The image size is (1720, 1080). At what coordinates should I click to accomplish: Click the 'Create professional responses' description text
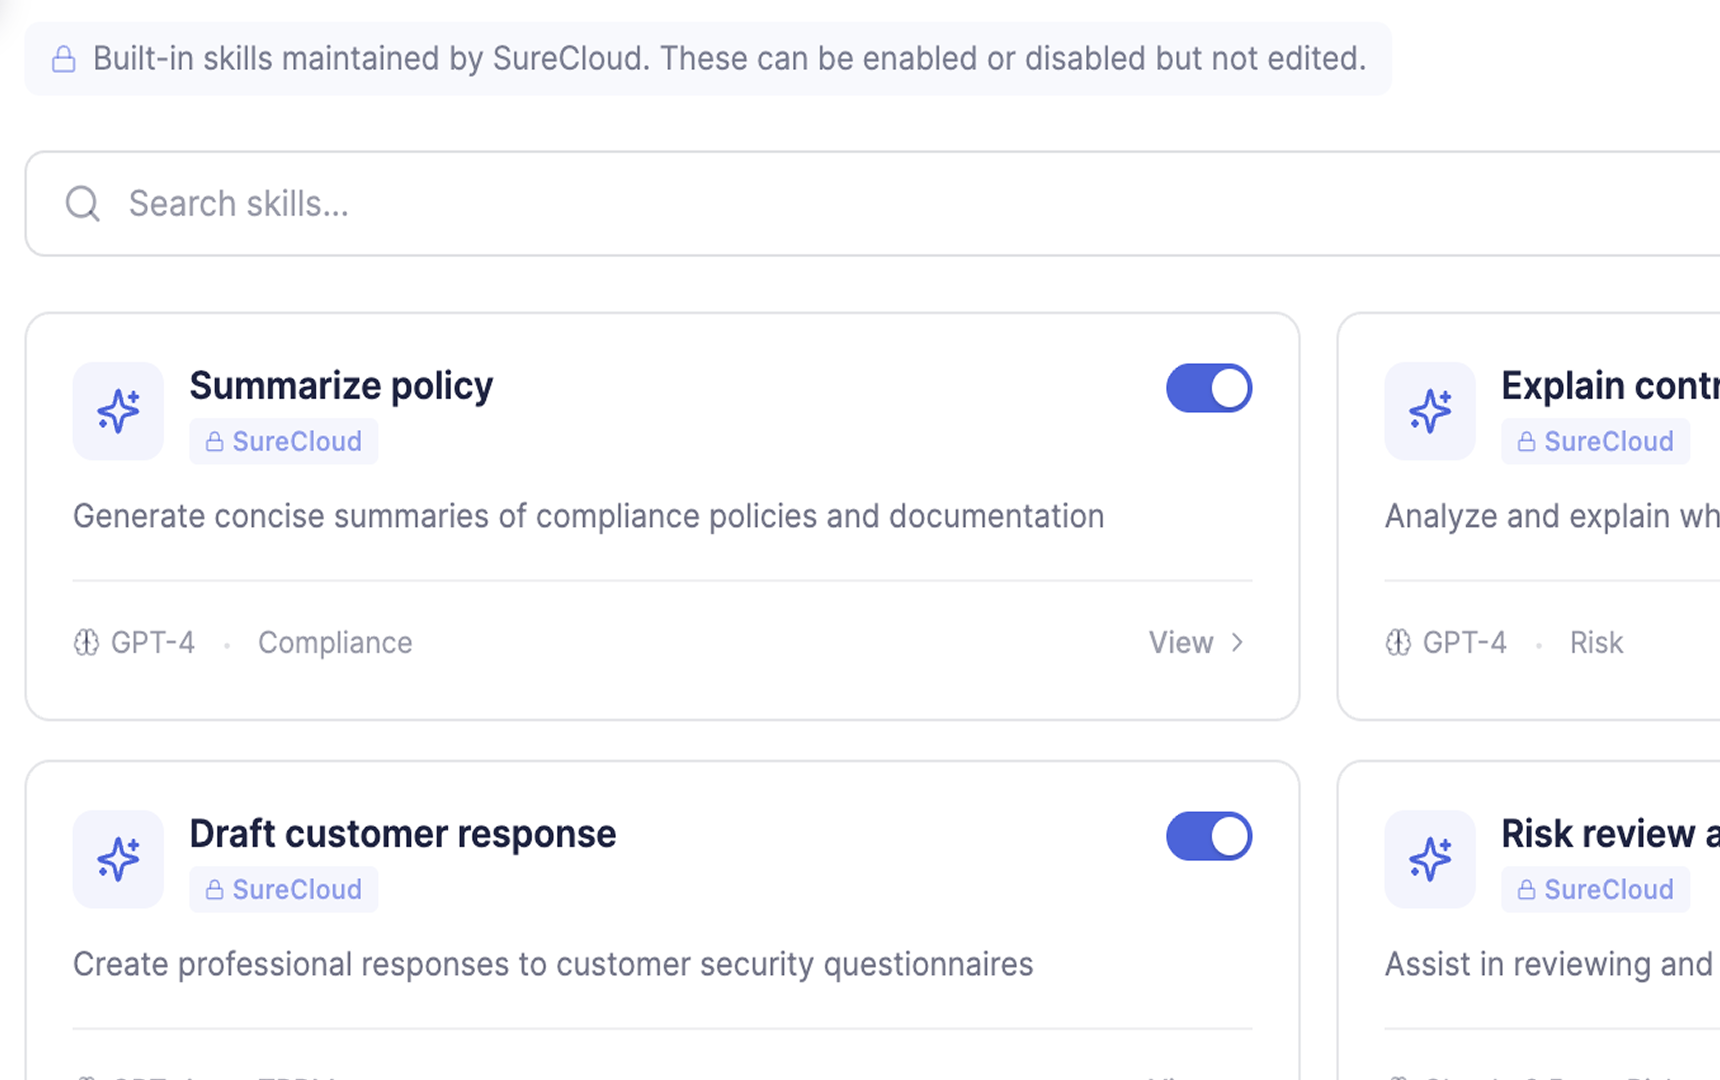pos(553,964)
